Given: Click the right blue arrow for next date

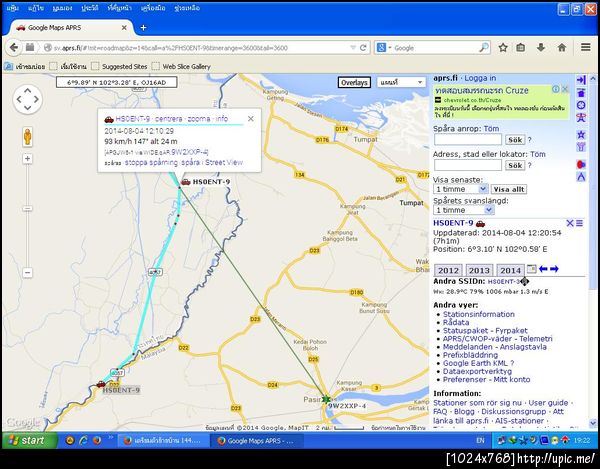Looking at the screenshot, I should tap(554, 269).
